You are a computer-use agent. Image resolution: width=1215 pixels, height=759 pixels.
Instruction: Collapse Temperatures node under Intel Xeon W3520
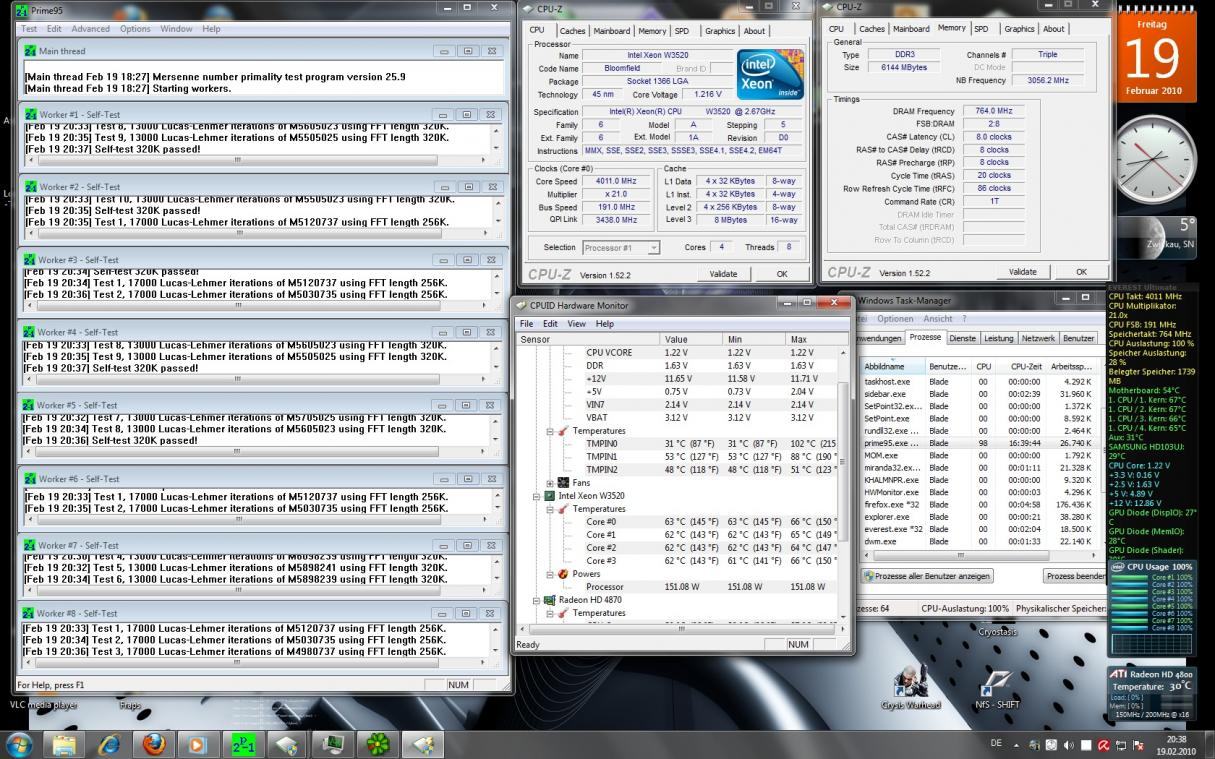[550, 509]
